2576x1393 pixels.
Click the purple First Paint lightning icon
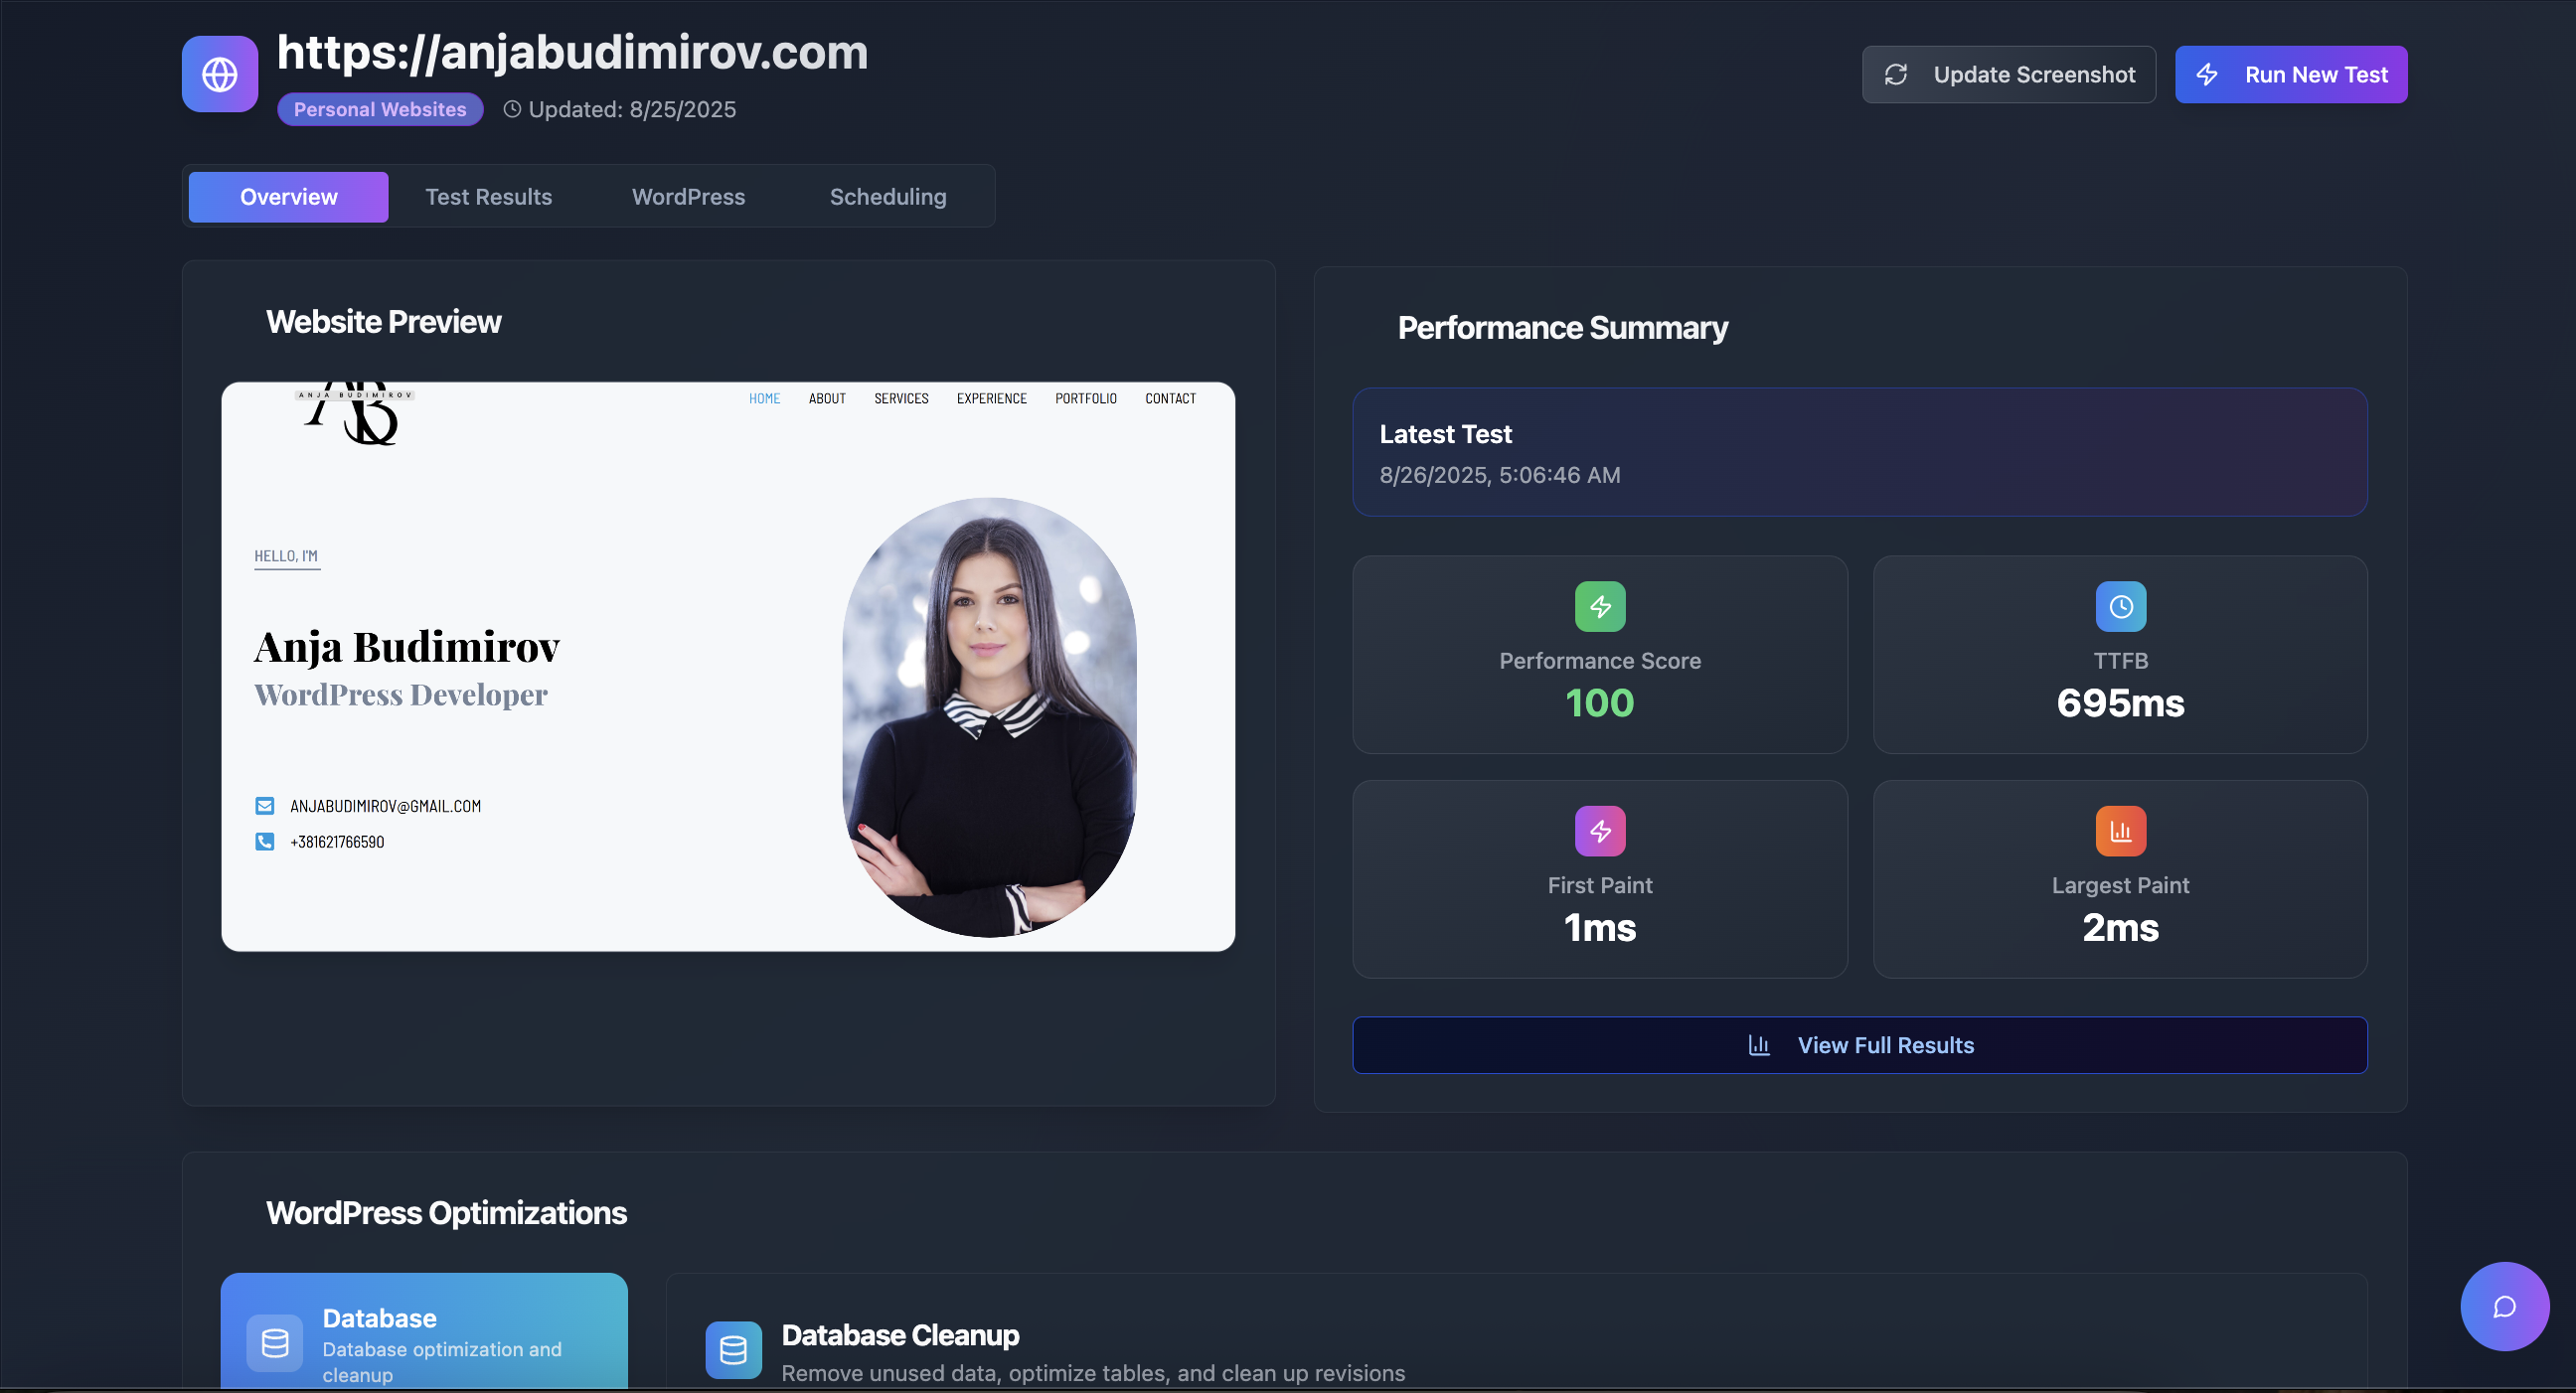(x=1599, y=830)
